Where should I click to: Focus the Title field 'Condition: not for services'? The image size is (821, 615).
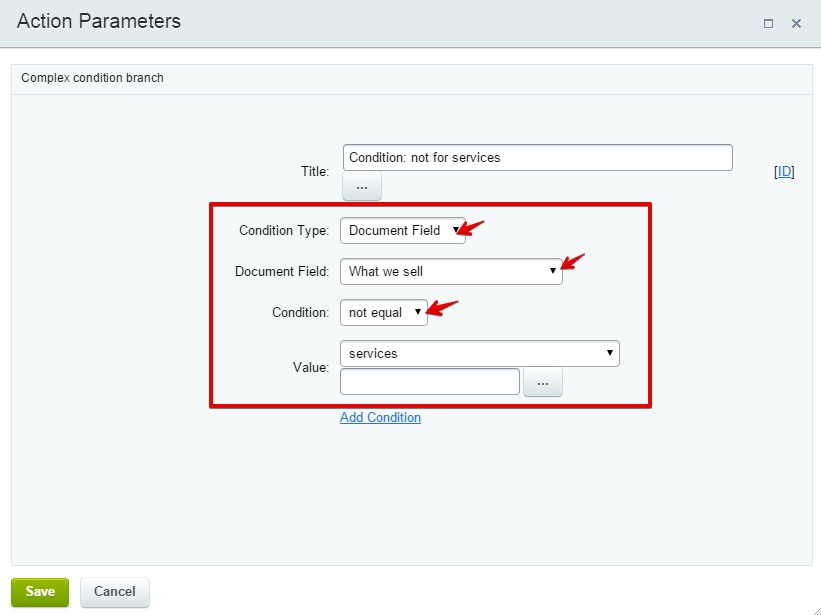pos(538,158)
